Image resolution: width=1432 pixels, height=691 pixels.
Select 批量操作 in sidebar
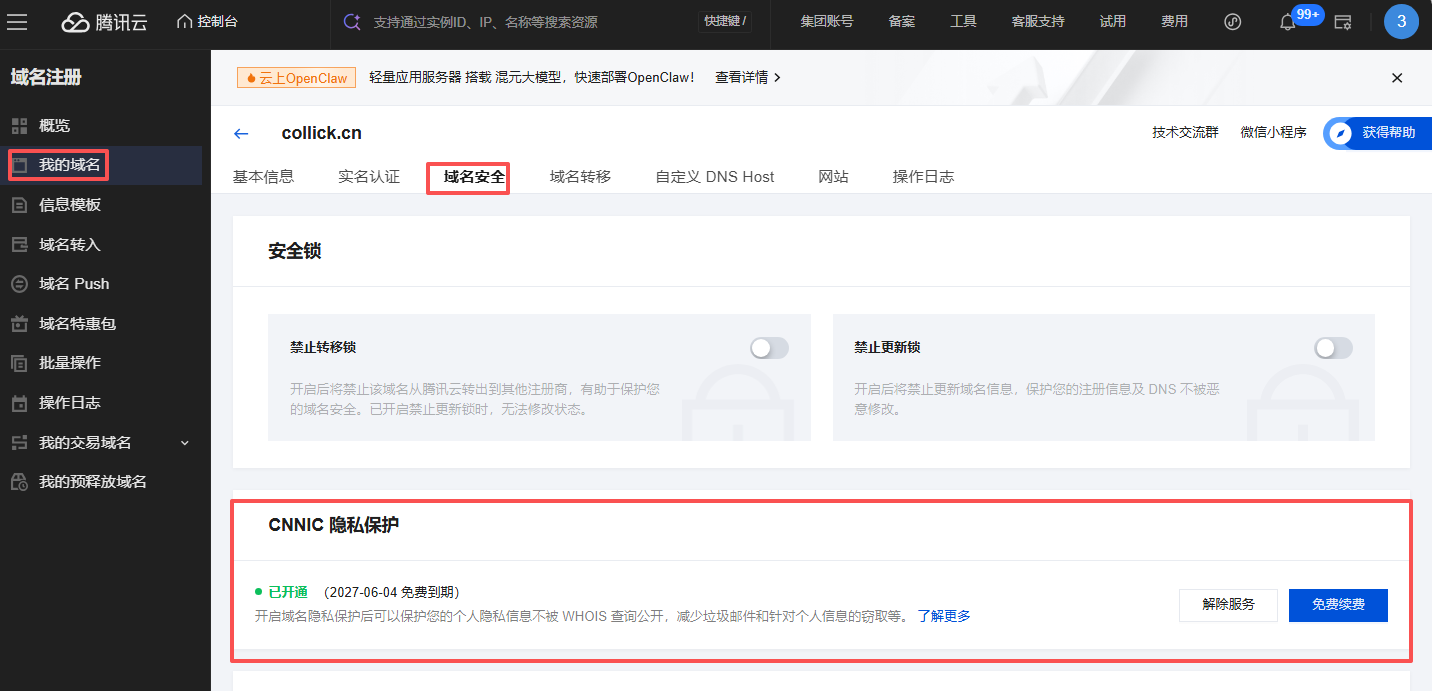(x=70, y=363)
